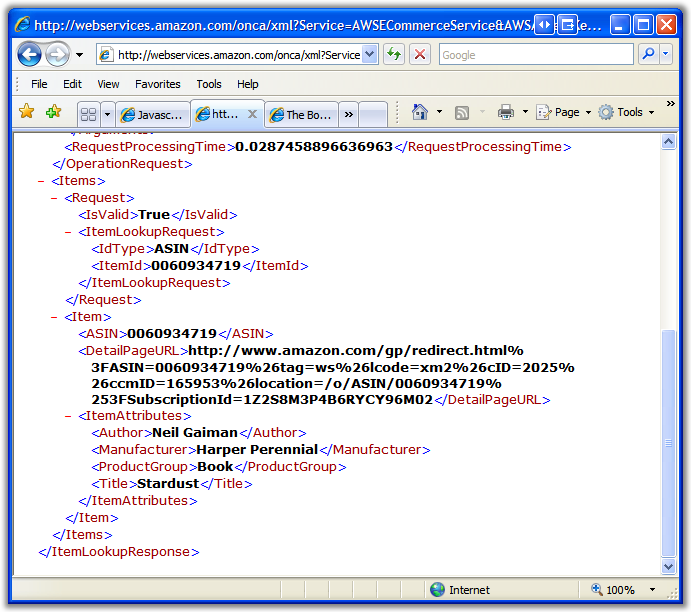The width and height of the screenshot is (691, 612).
Task: Click the tab scroll chevron button
Action: (x=349, y=115)
